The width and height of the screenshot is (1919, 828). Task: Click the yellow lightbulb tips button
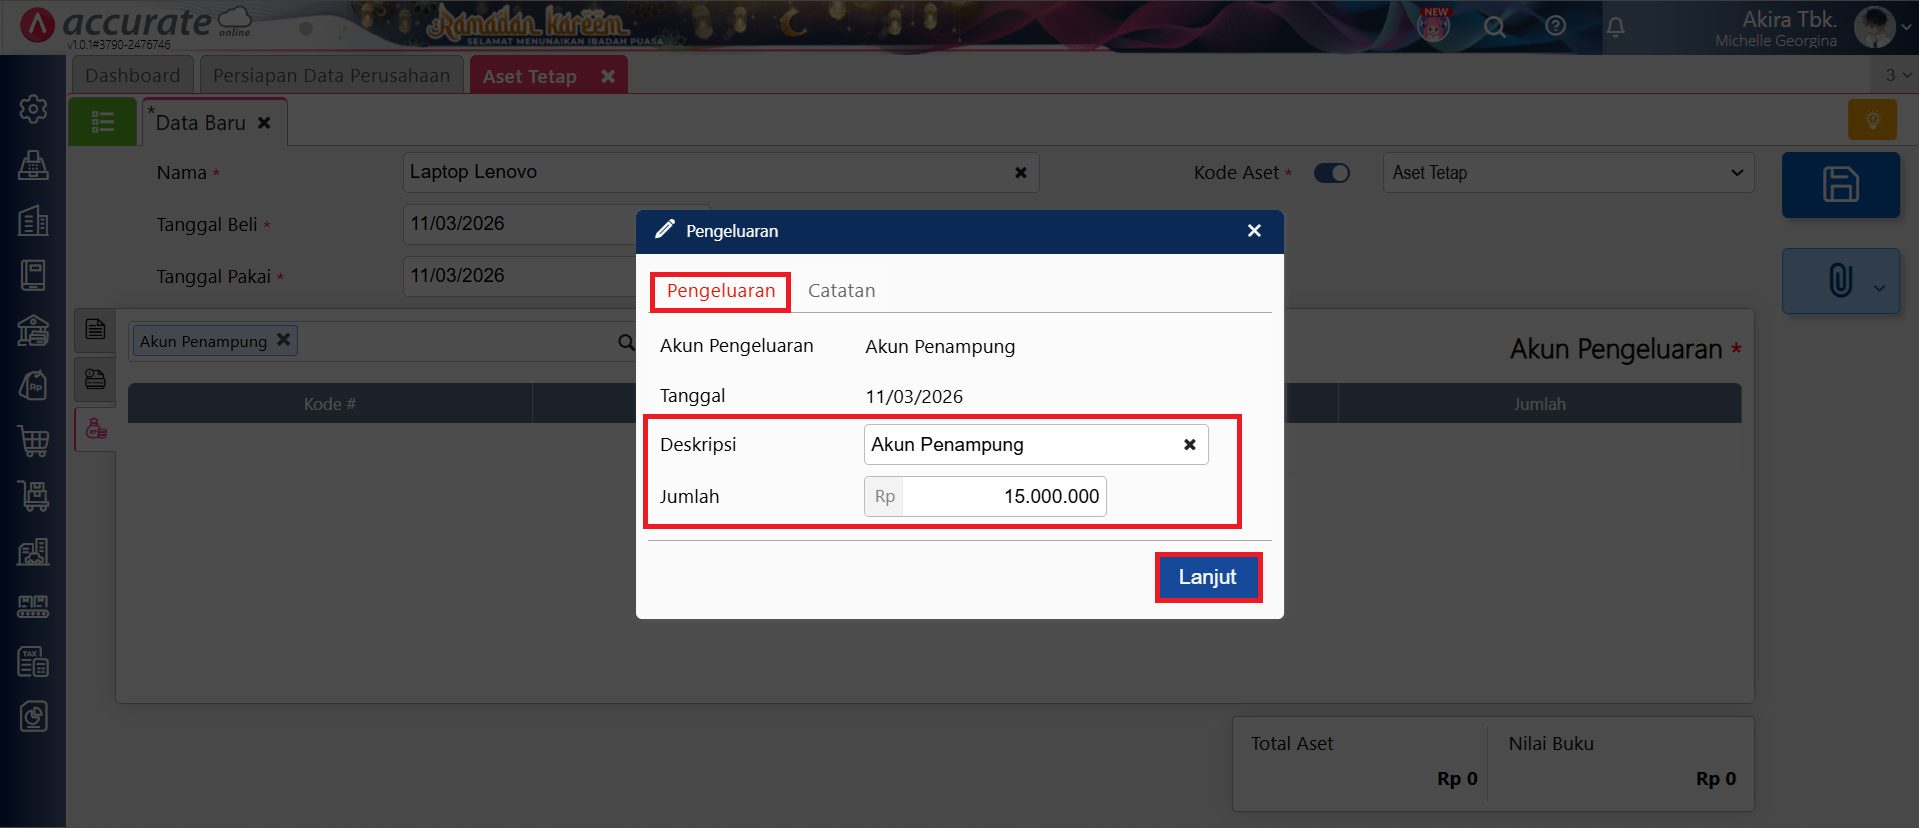click(x=1872, y=120)
